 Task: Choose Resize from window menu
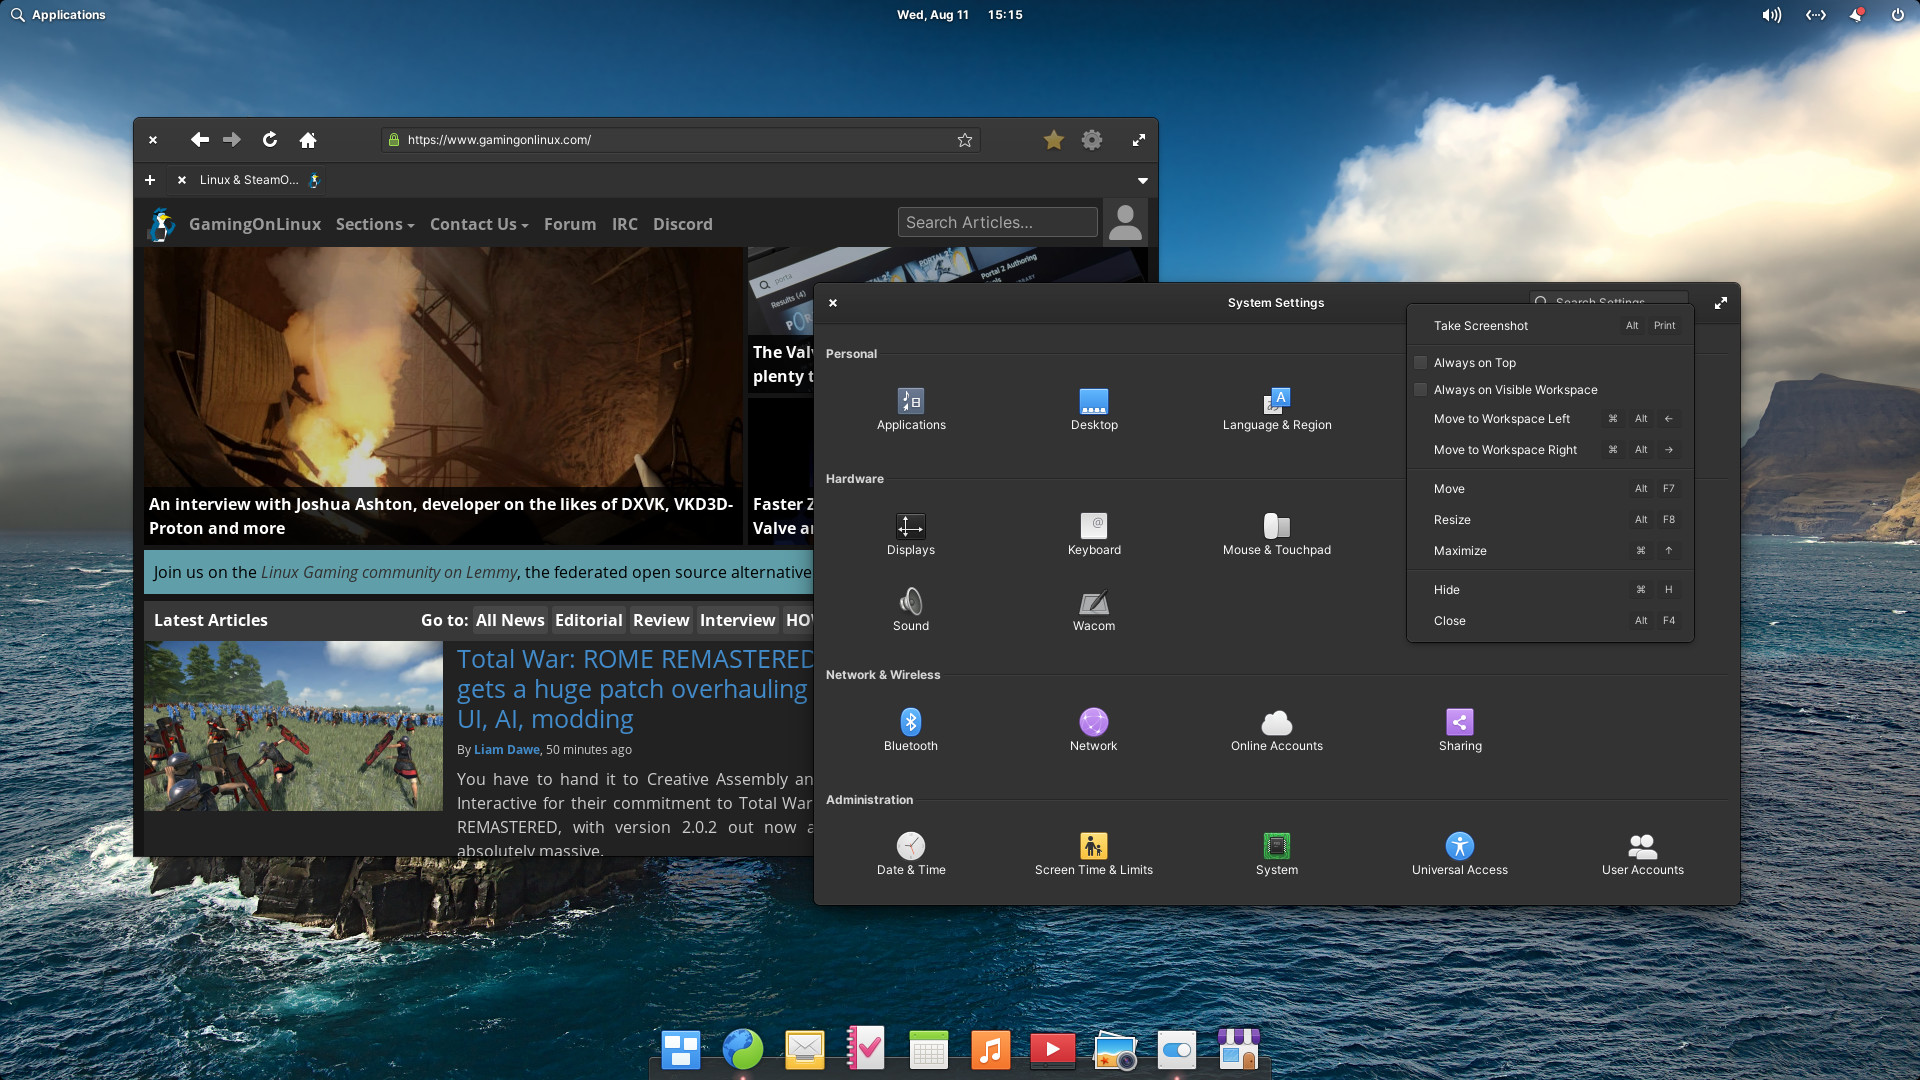pyautogui.click(x=1550, y=520)
